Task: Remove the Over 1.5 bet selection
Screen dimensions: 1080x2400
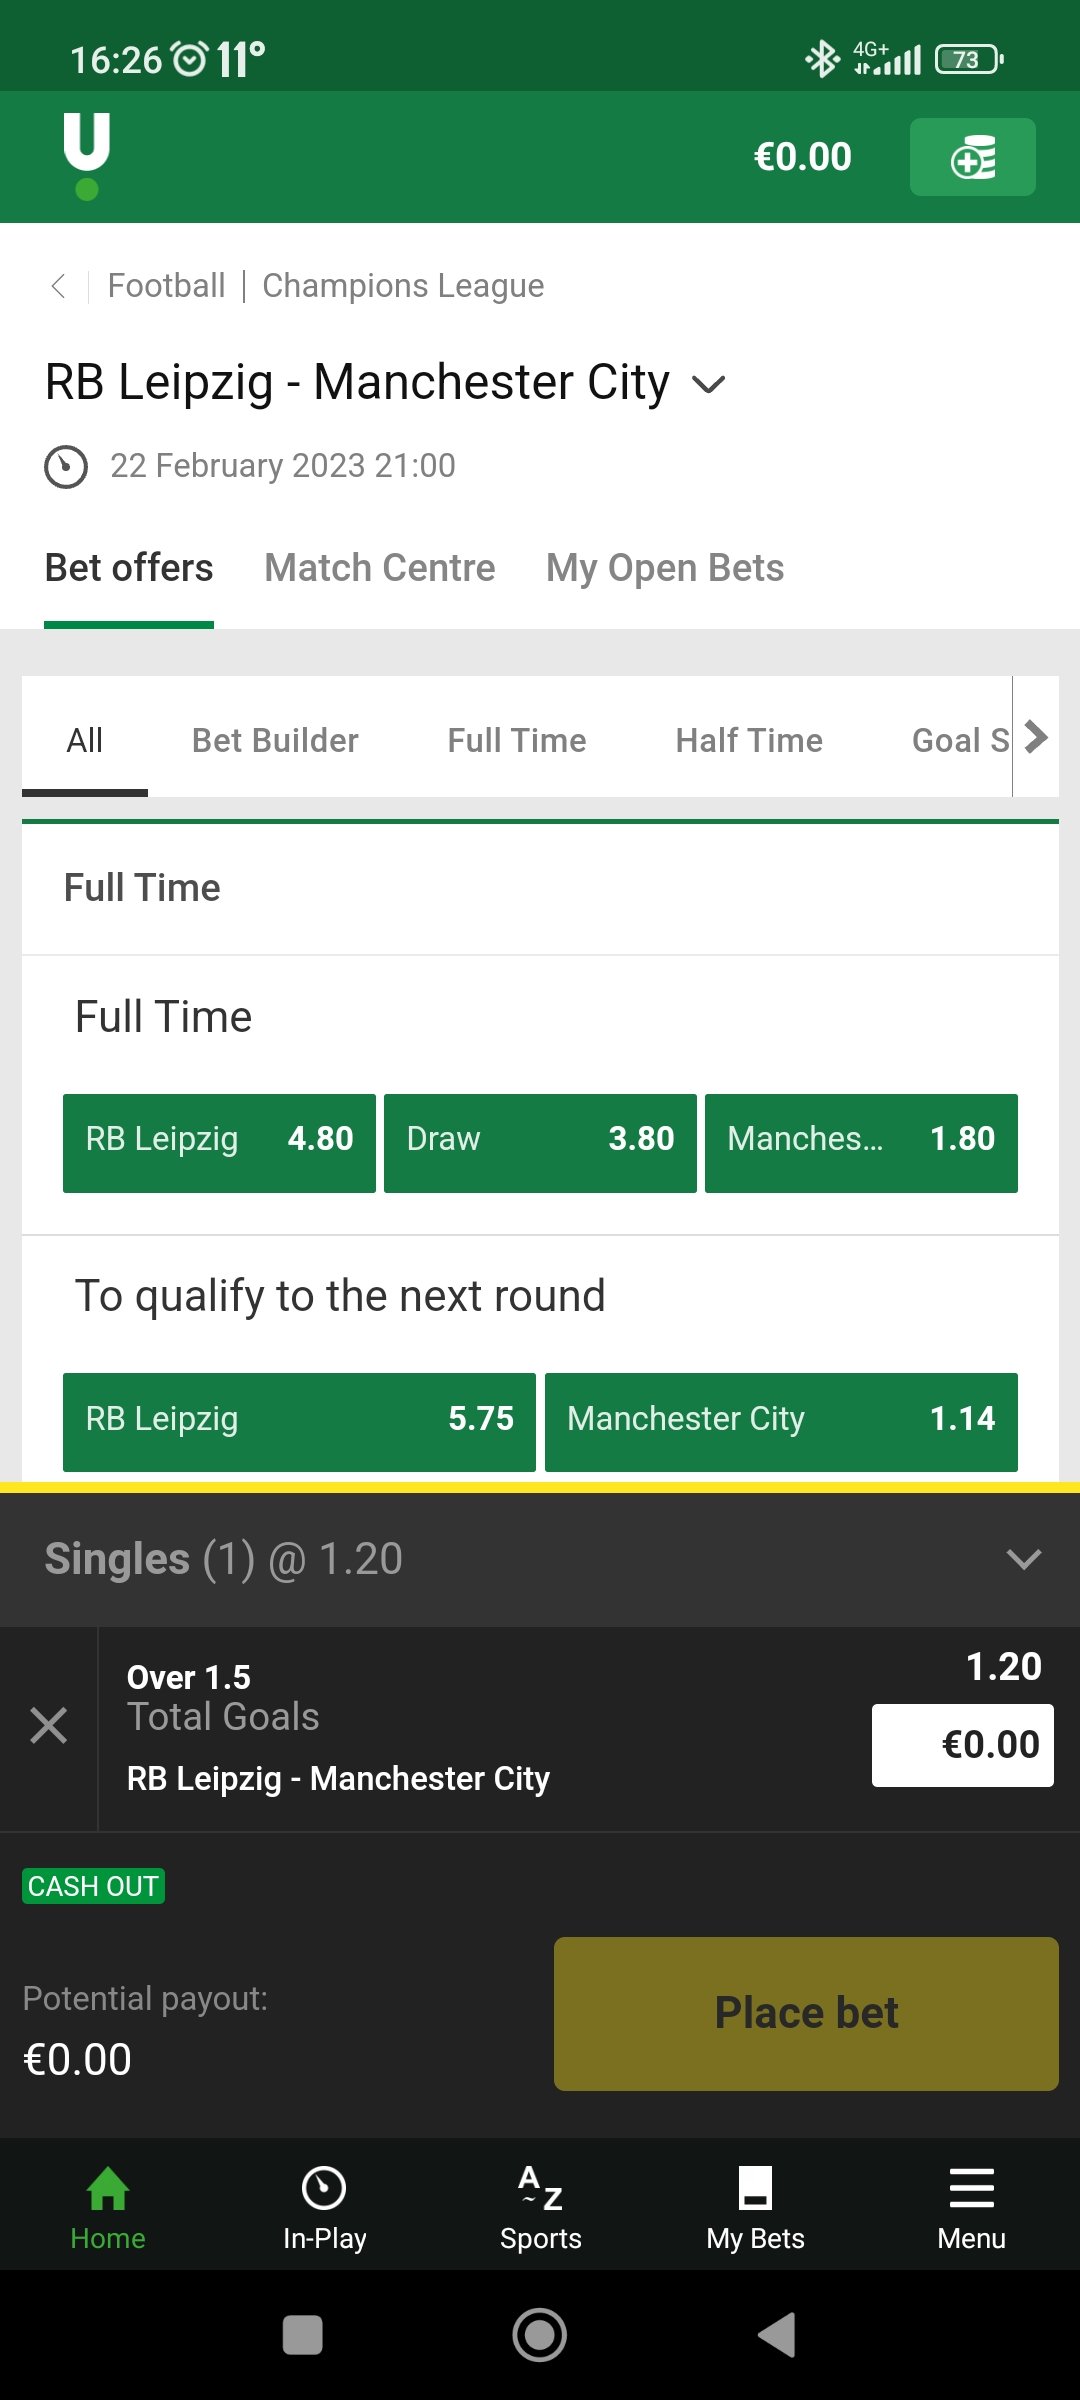Action: (48, 1726)
